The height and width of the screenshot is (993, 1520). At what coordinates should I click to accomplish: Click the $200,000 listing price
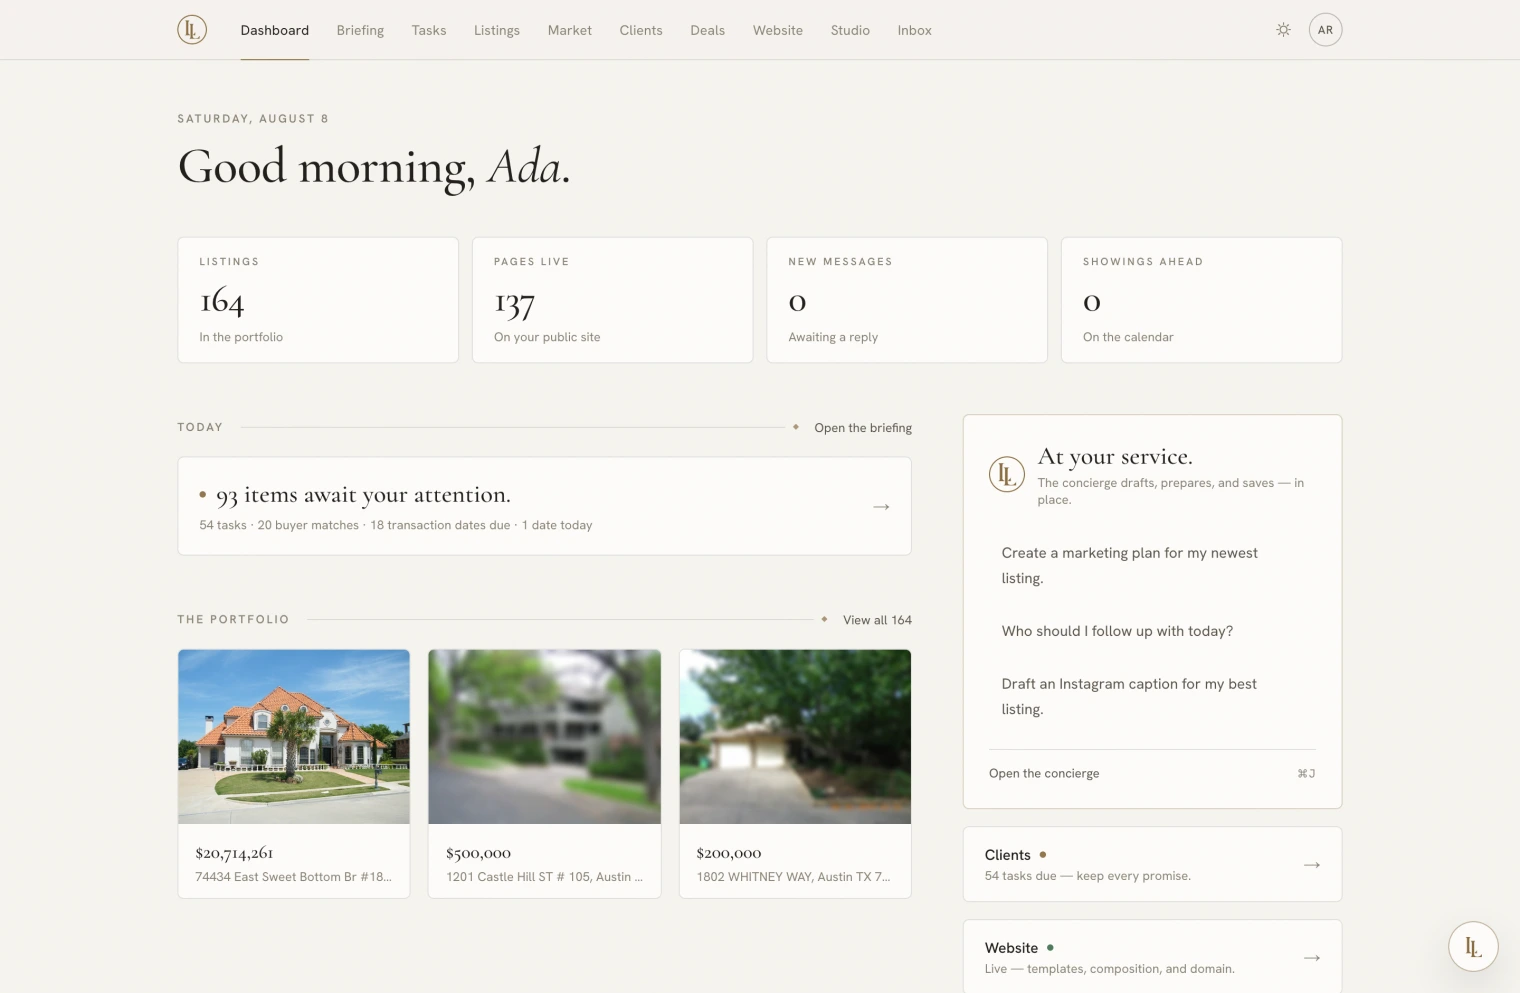[729, 853]
